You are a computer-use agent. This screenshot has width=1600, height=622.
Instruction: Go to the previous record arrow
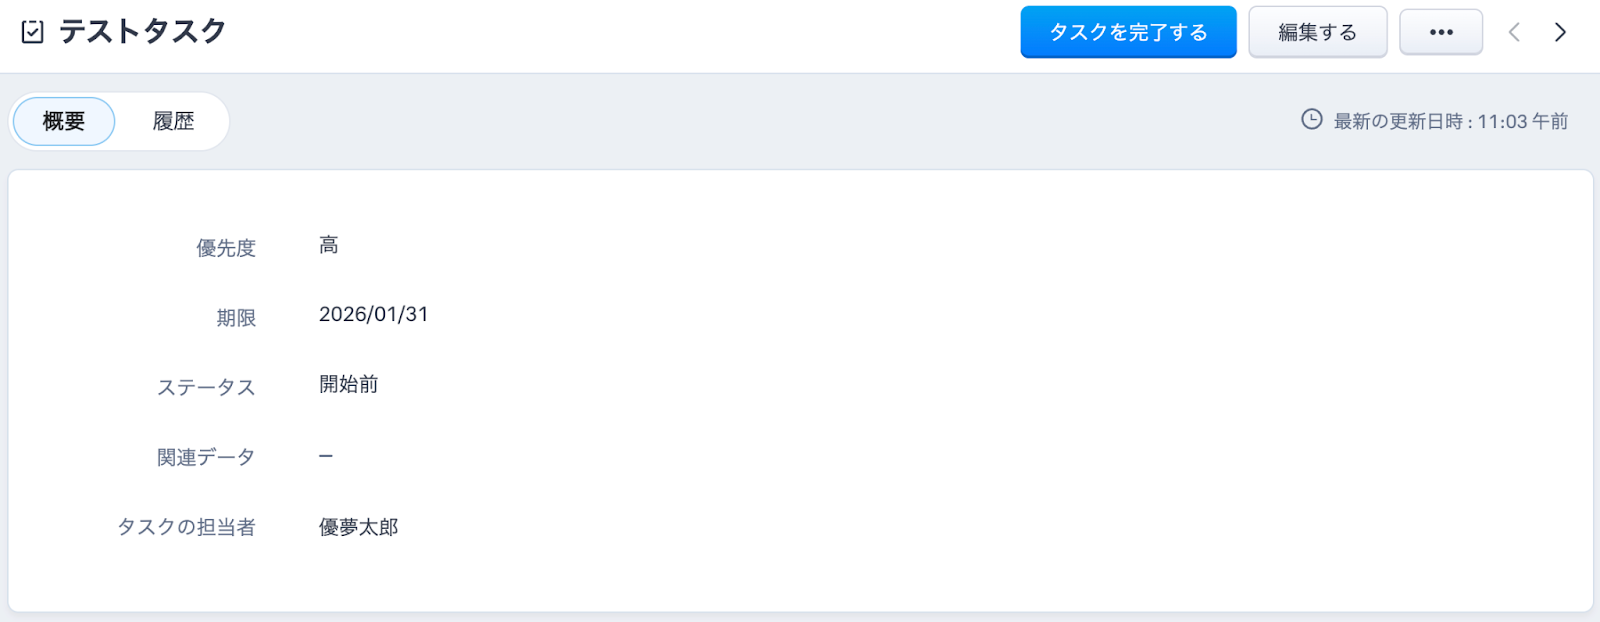[x=1514, y=32]
